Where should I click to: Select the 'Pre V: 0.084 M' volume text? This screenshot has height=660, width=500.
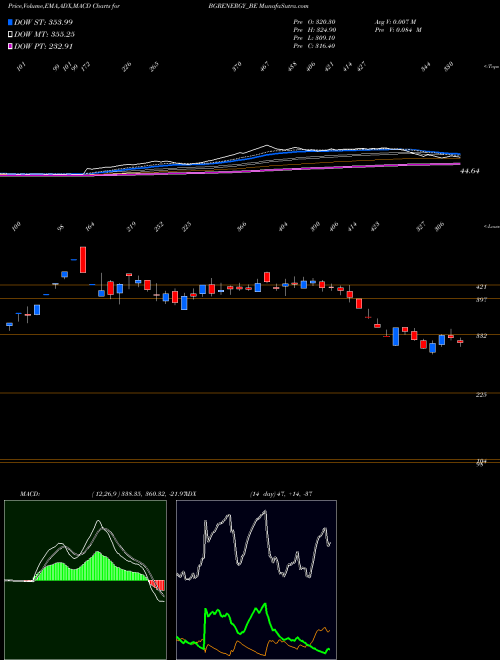(397, 30)
